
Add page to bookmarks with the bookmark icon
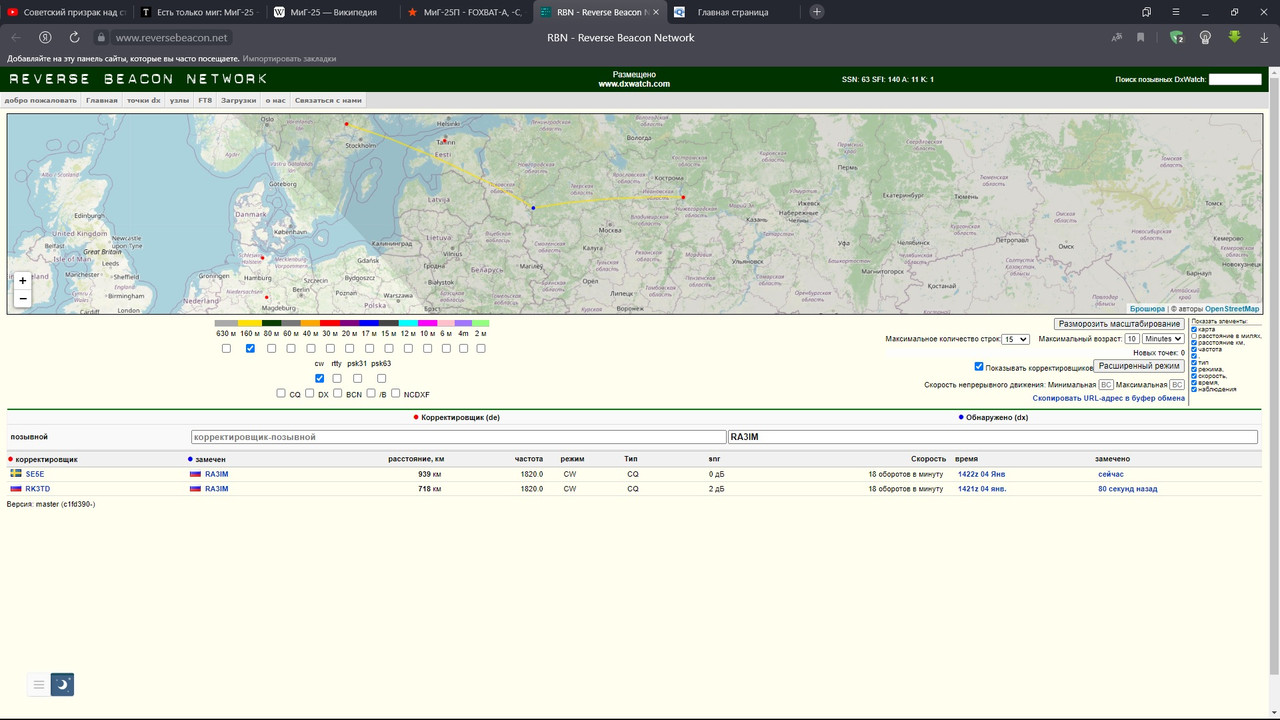pyautogui.click(x=1140, y=37)
